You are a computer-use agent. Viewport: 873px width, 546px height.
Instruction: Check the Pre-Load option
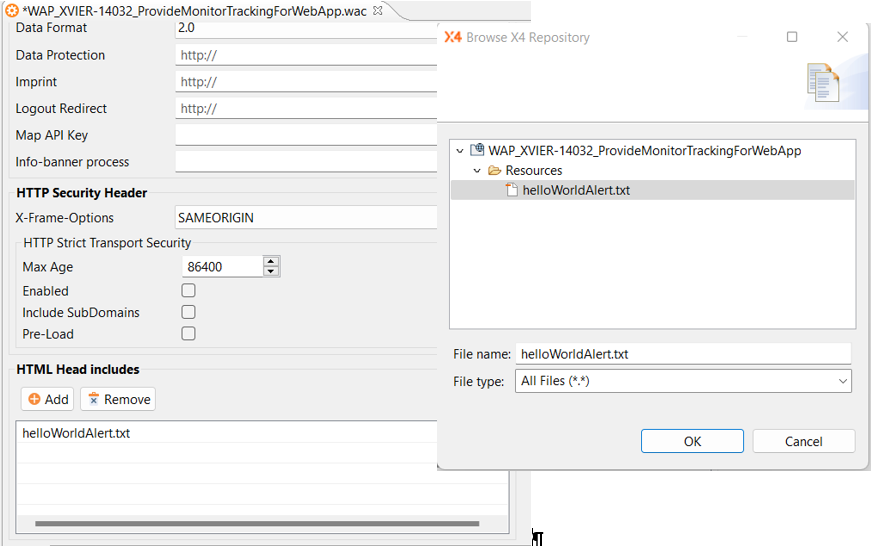[188, 334]
